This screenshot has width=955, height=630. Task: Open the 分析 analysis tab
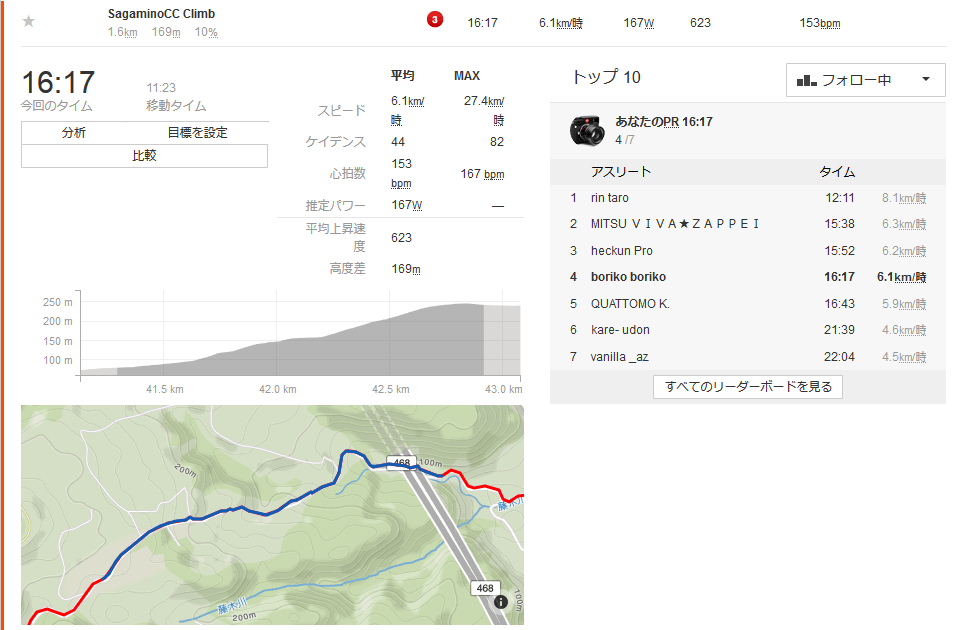74,133
